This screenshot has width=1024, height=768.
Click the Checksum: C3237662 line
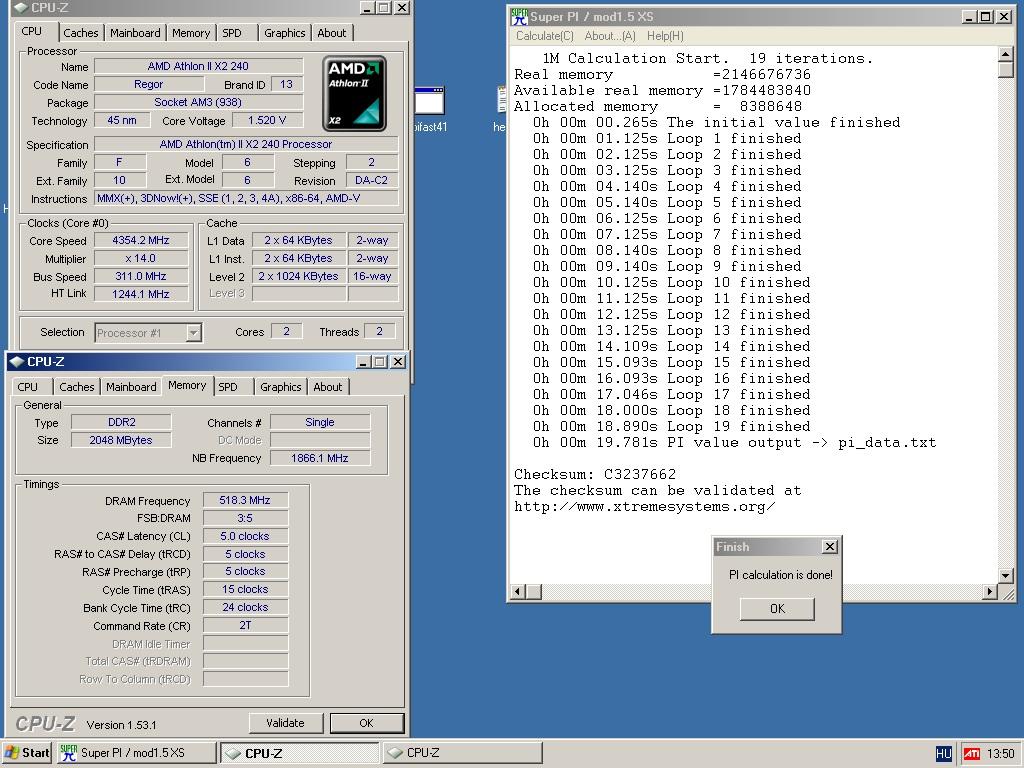click(595, 474)
